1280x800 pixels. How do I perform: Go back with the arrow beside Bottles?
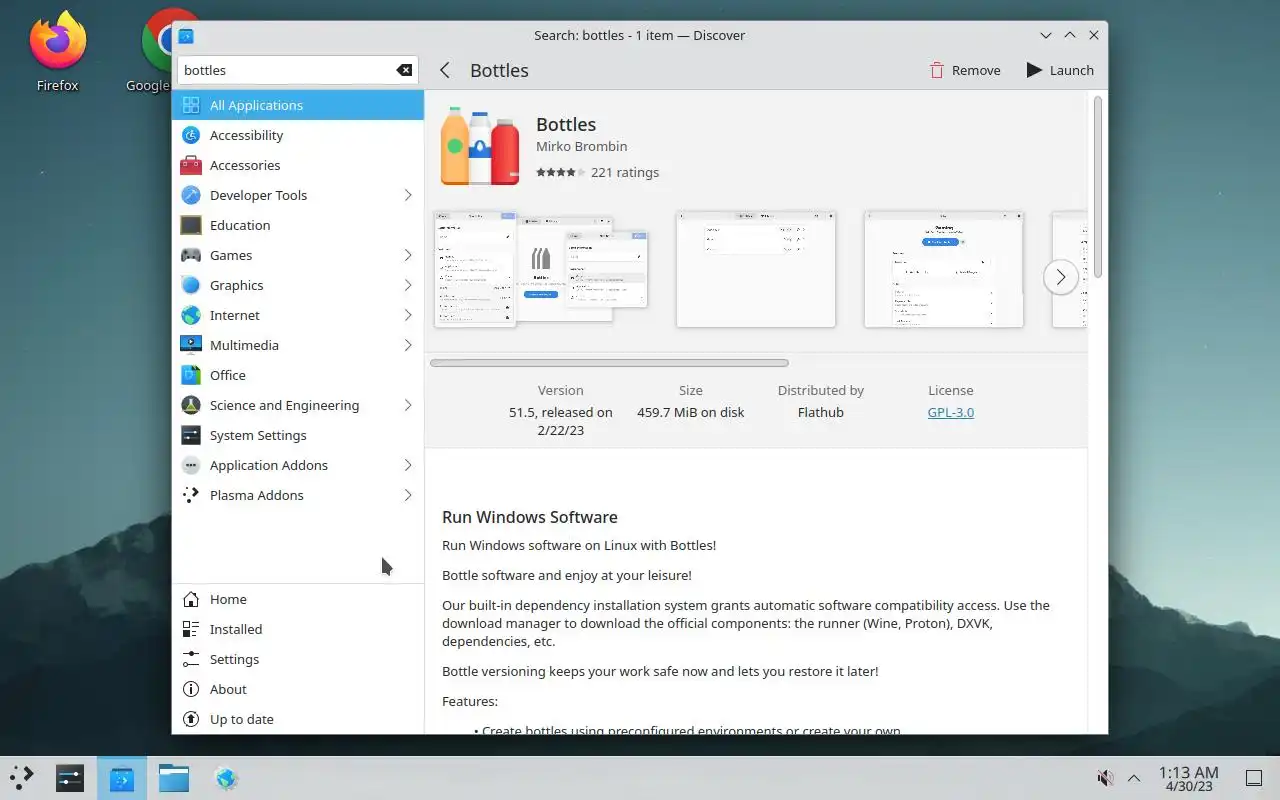(x=445, y=70)
